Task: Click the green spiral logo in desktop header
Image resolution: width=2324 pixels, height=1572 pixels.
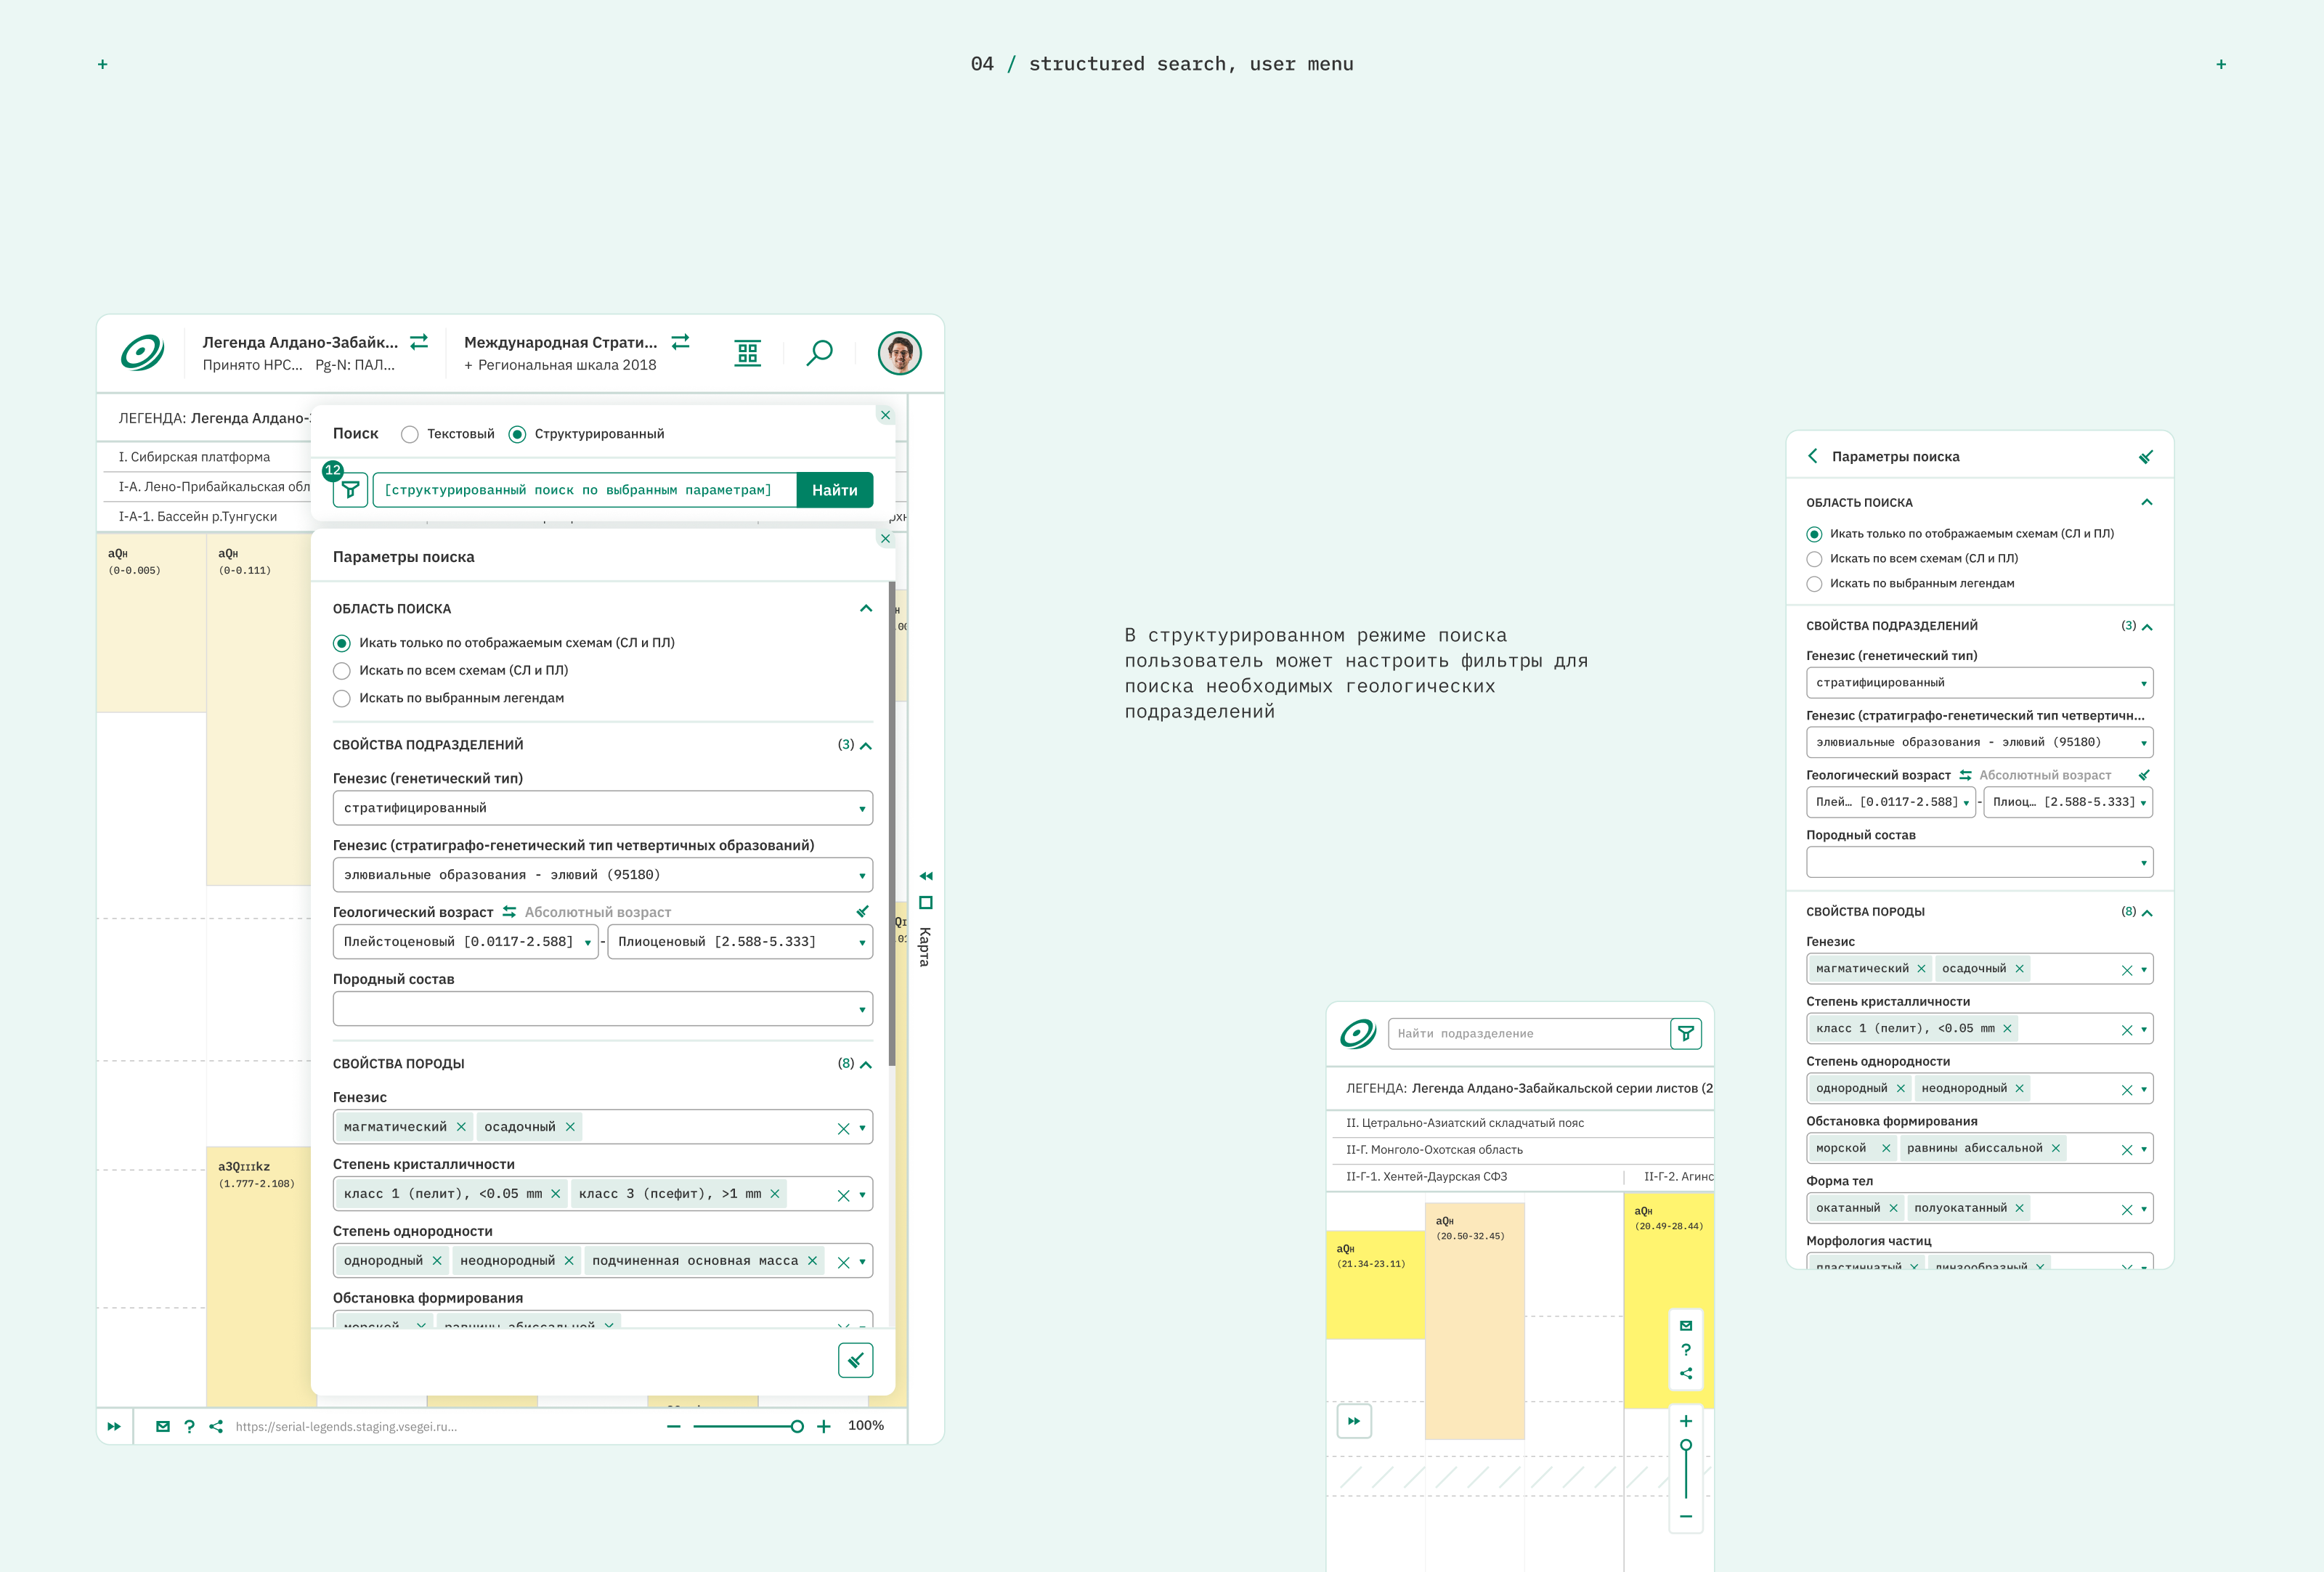Action: pos(142,353)
